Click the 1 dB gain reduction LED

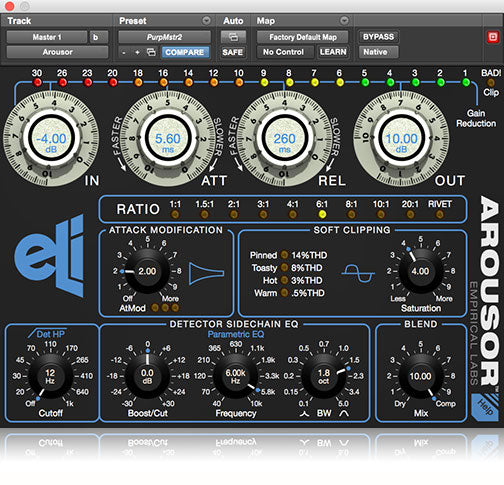466,82
